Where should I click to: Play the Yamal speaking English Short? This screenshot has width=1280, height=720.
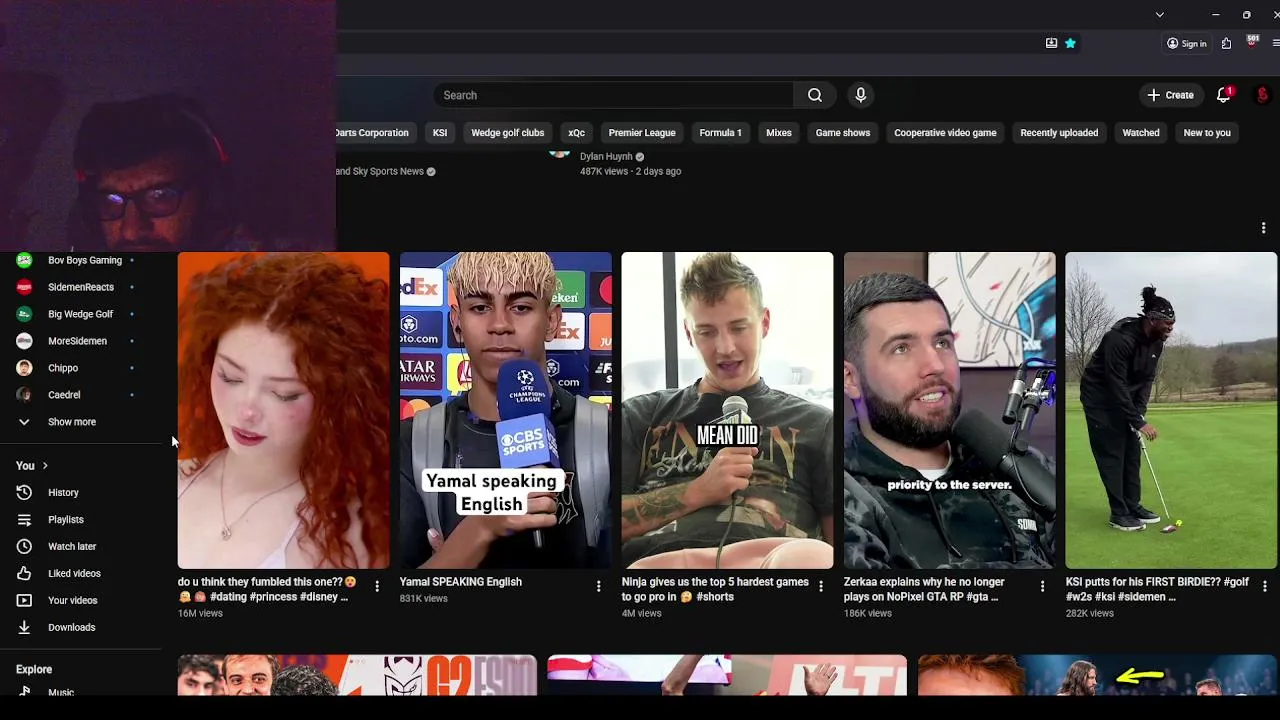(x=505, y=410)
